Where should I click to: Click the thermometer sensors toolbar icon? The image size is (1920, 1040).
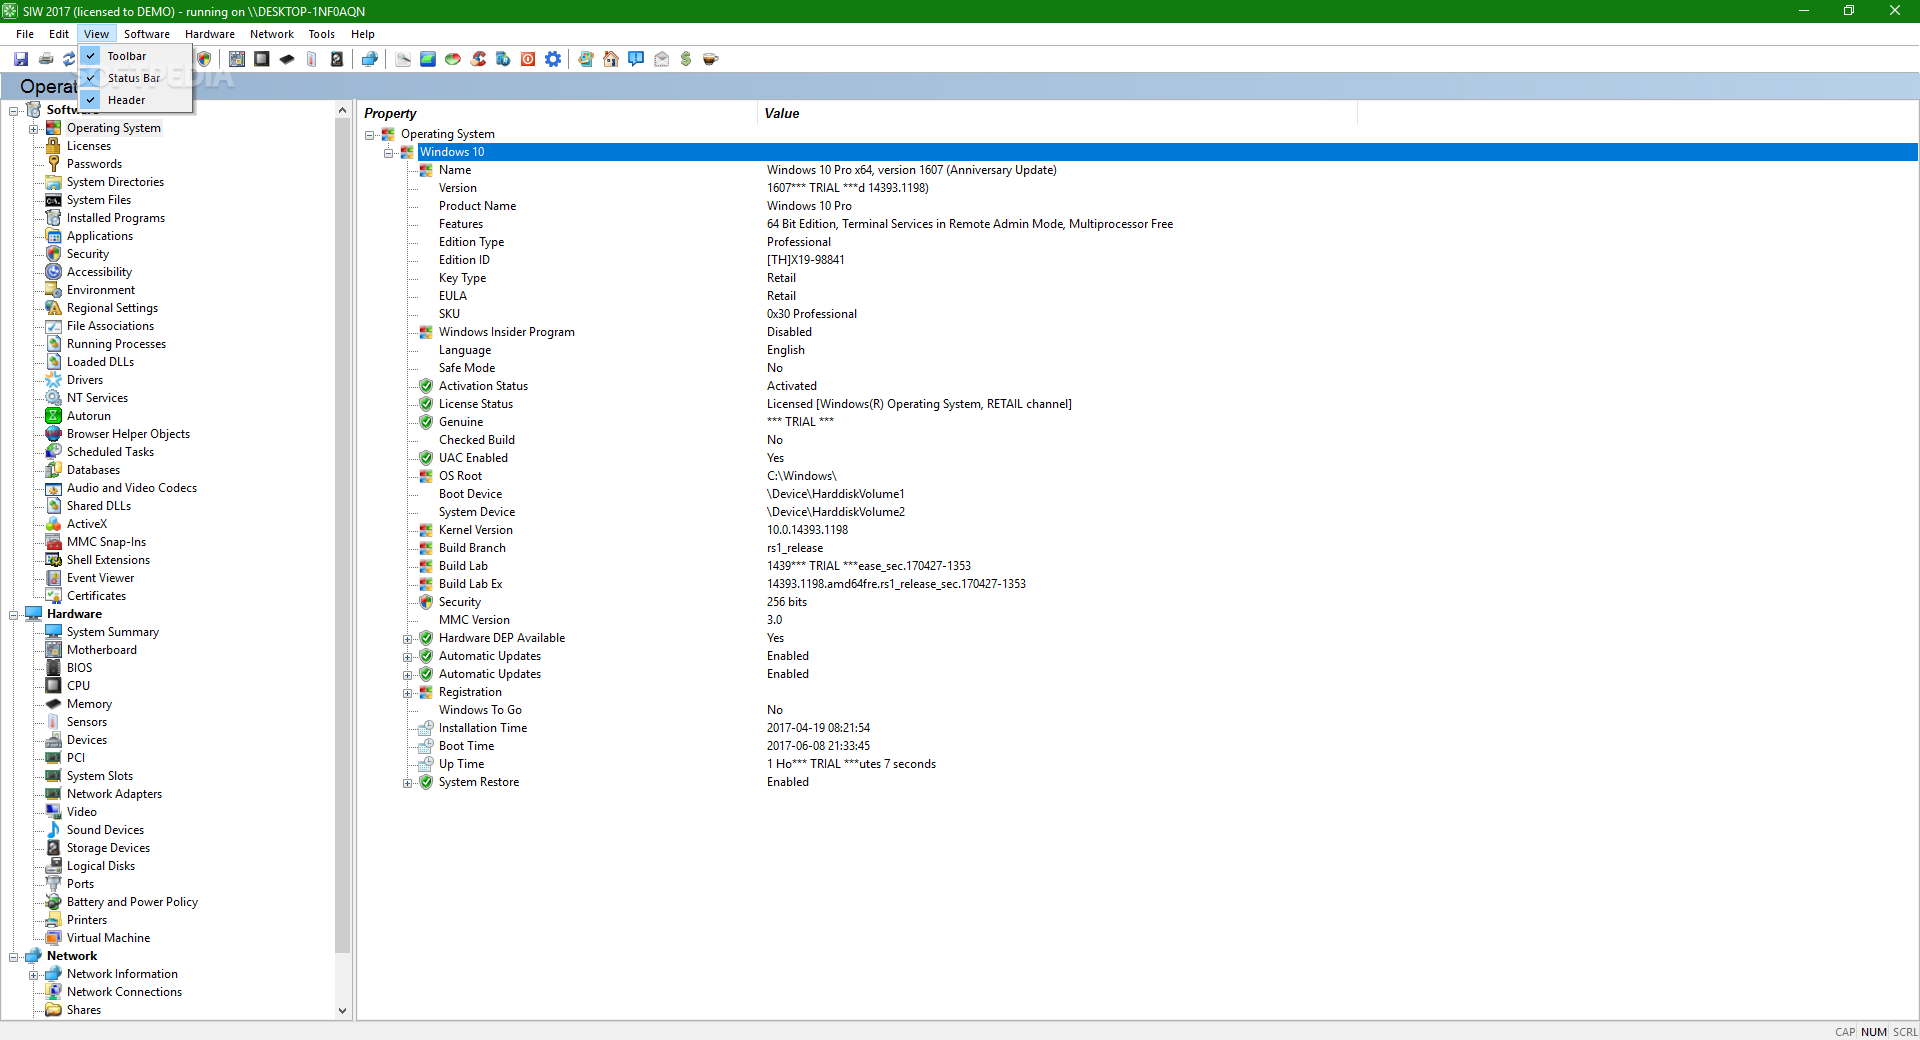coord(312,59)
